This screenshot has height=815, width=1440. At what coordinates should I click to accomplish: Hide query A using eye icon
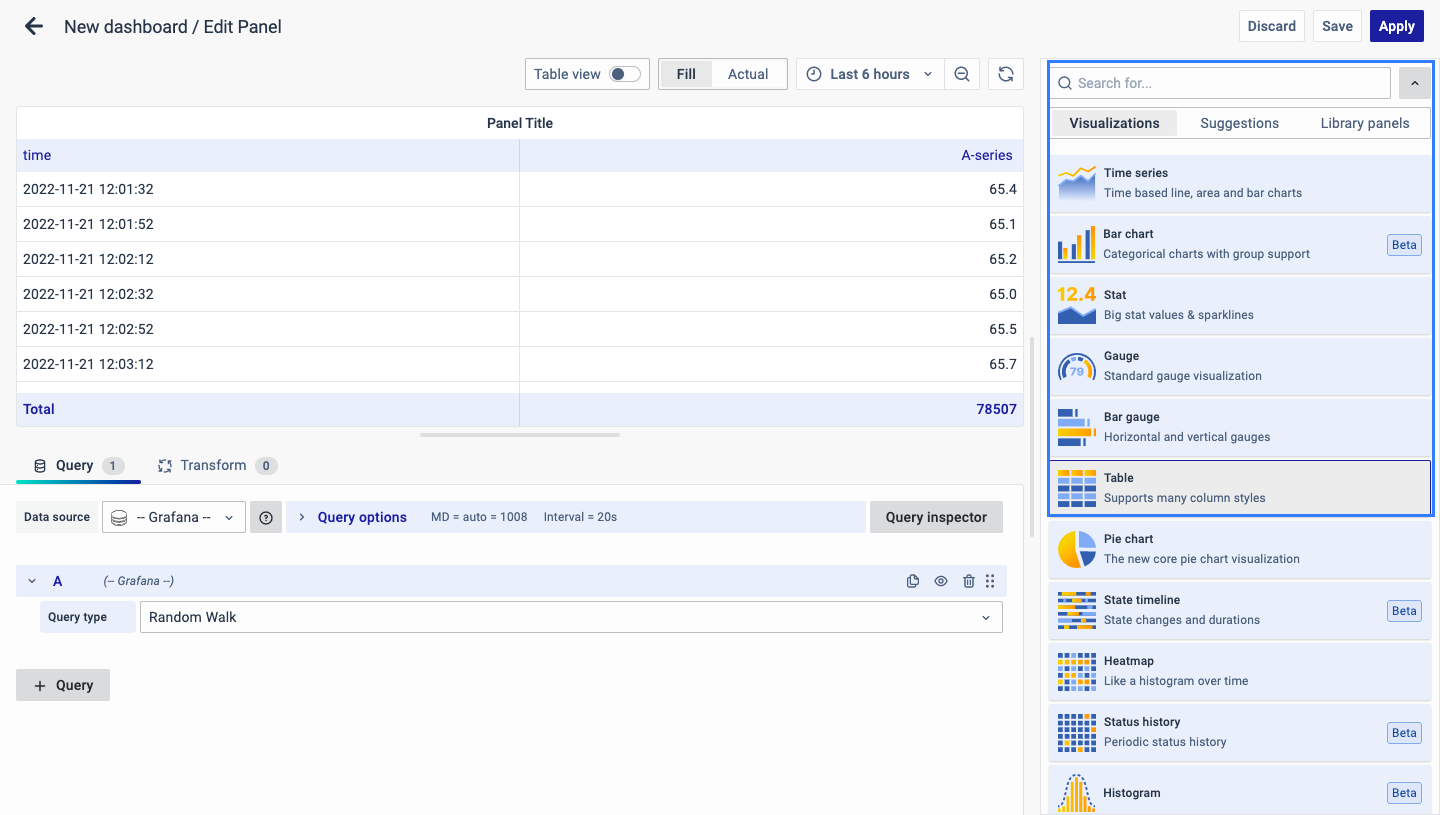(x=941, y=581)
